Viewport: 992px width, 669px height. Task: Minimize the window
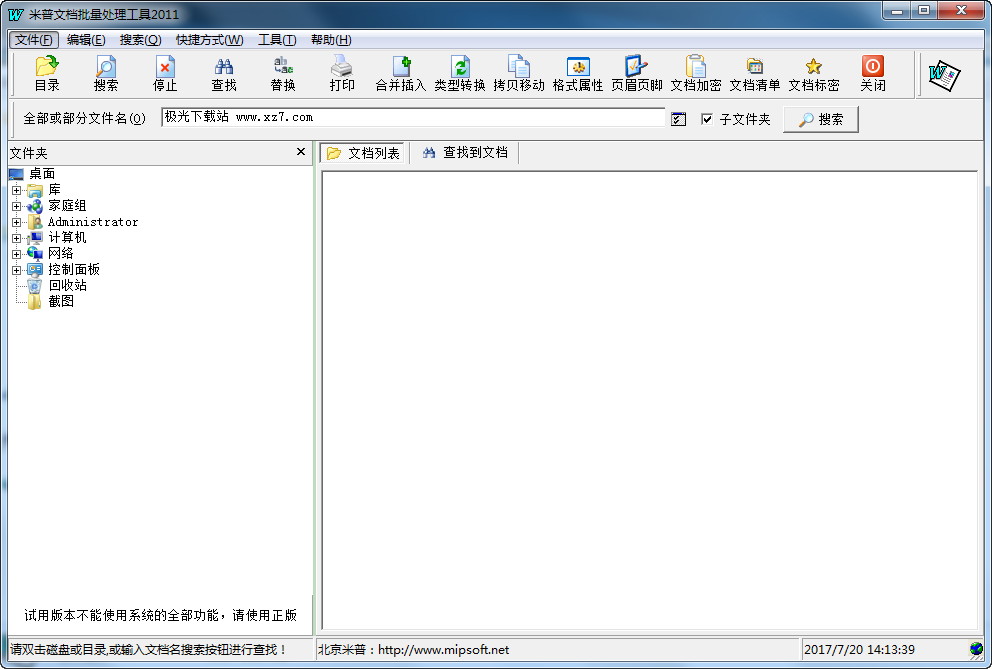pyautogui.click(x=897, y=11)
